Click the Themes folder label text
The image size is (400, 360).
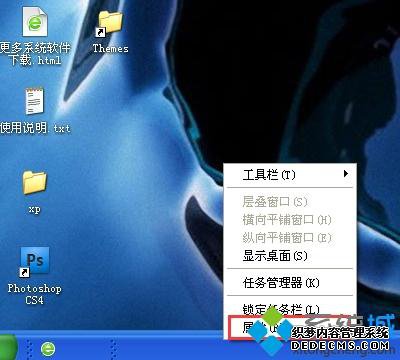(x=110, y=49)
